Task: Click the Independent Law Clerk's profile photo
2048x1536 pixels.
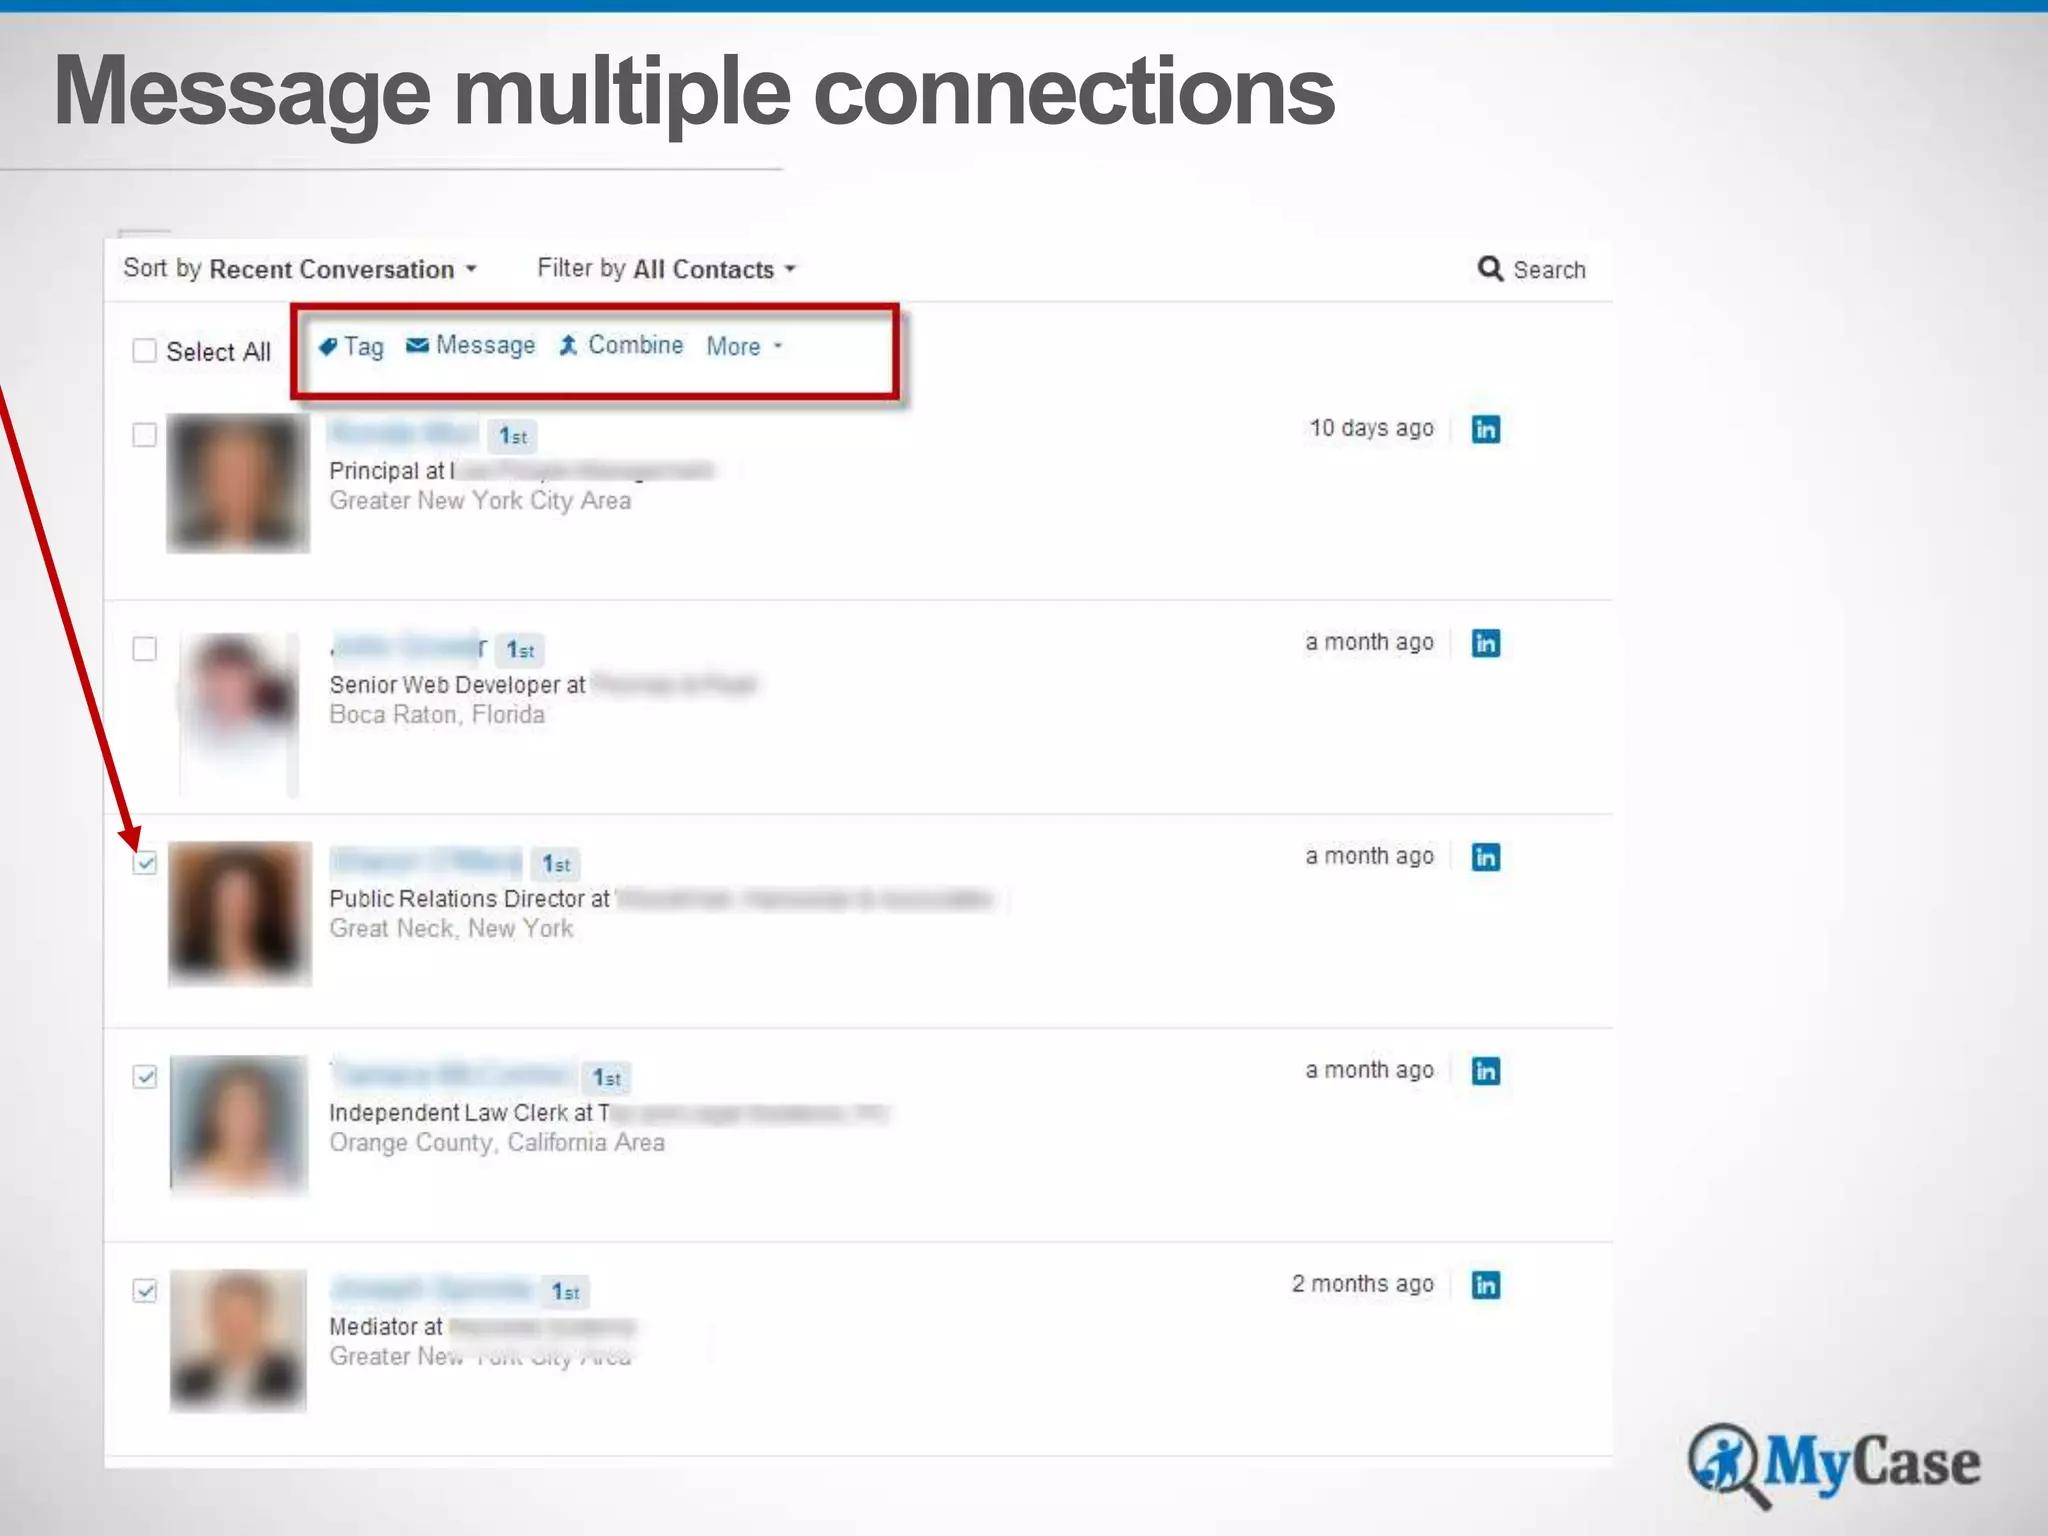Action: pos(239,1125)
